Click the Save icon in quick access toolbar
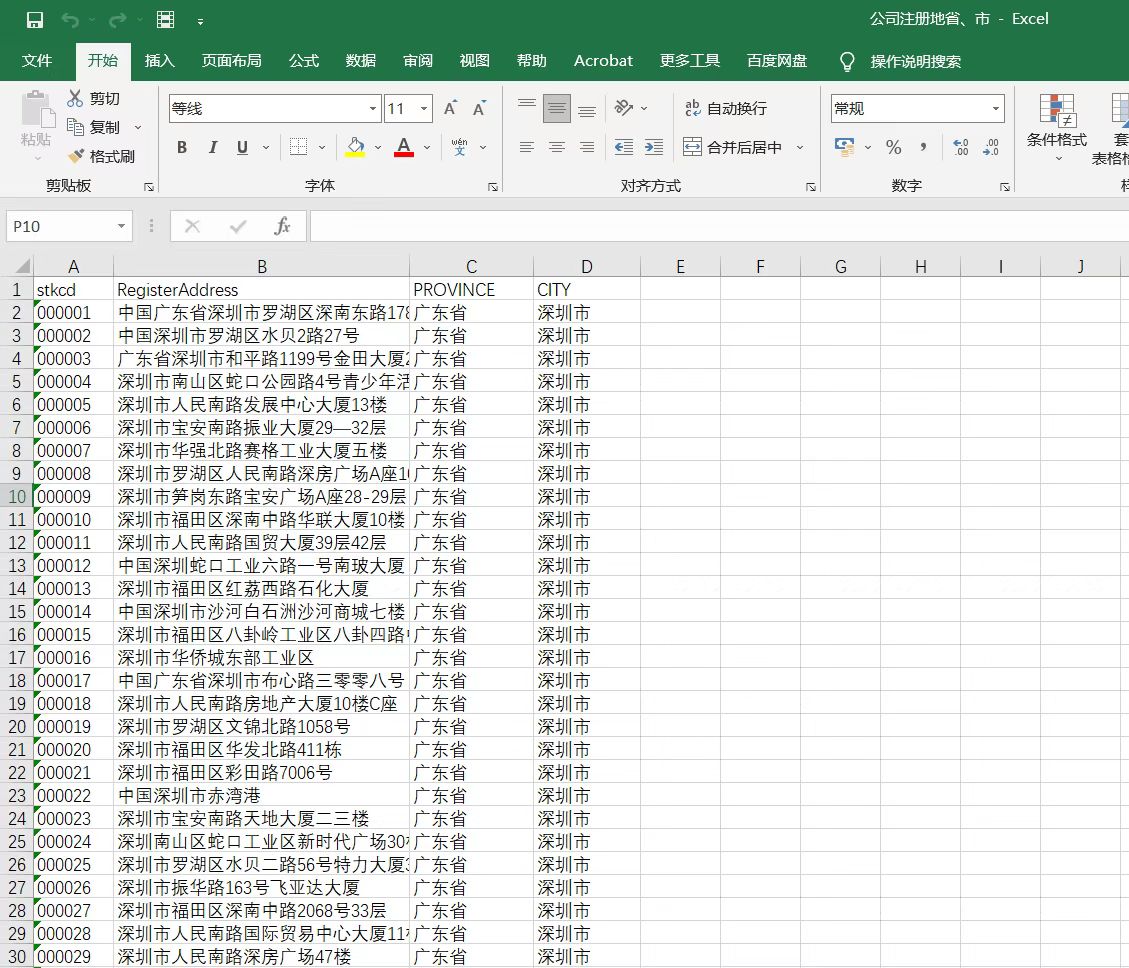Screen dimensions: 1129x968 (35, 20)
